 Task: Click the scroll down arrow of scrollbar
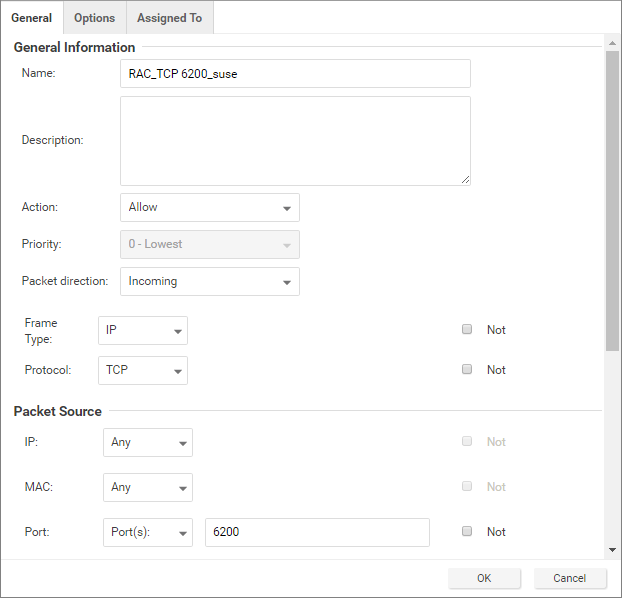(x=613, y=549)
